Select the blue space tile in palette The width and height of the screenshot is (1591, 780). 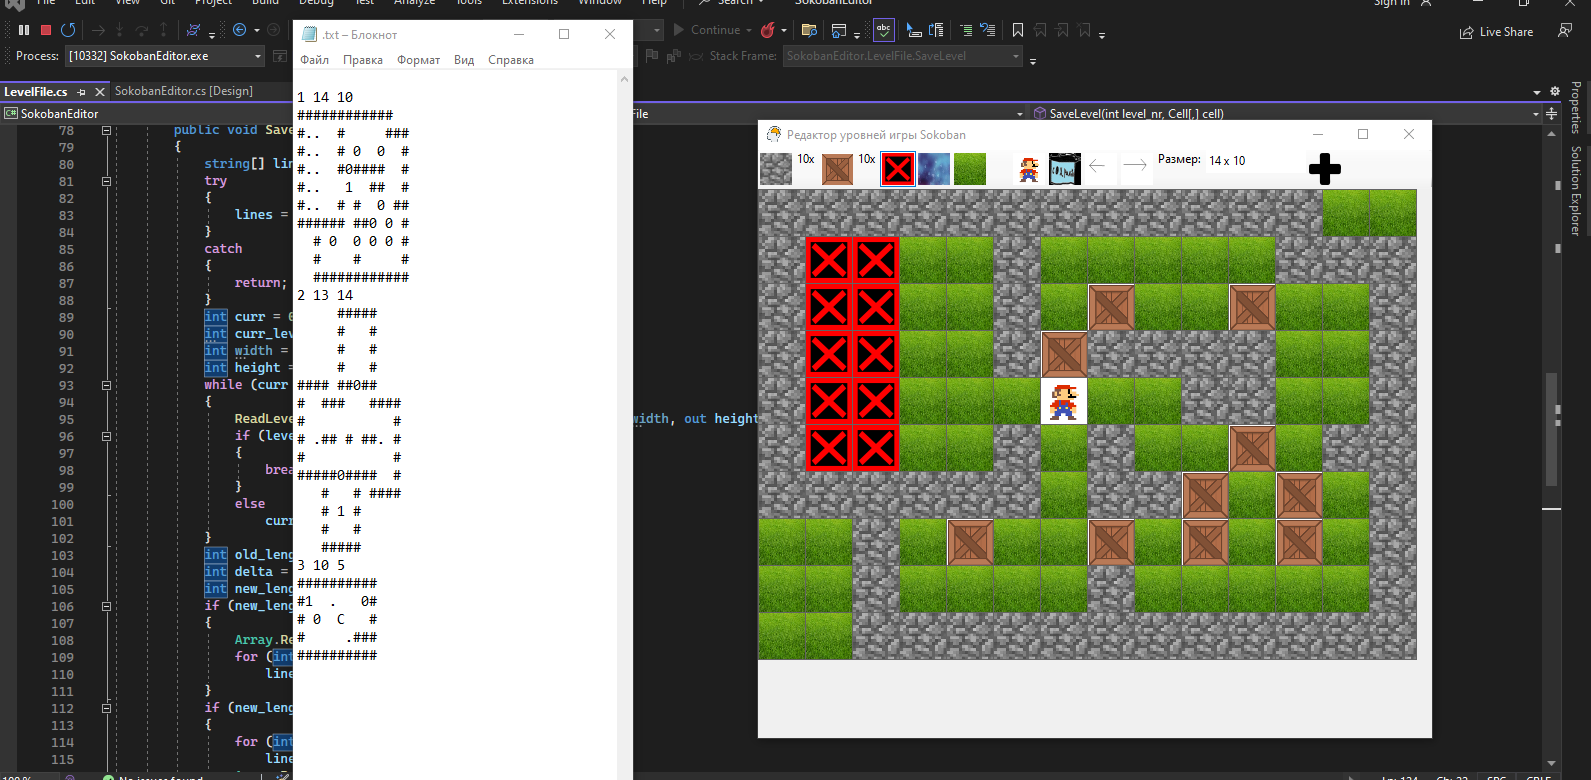point(934,169)
